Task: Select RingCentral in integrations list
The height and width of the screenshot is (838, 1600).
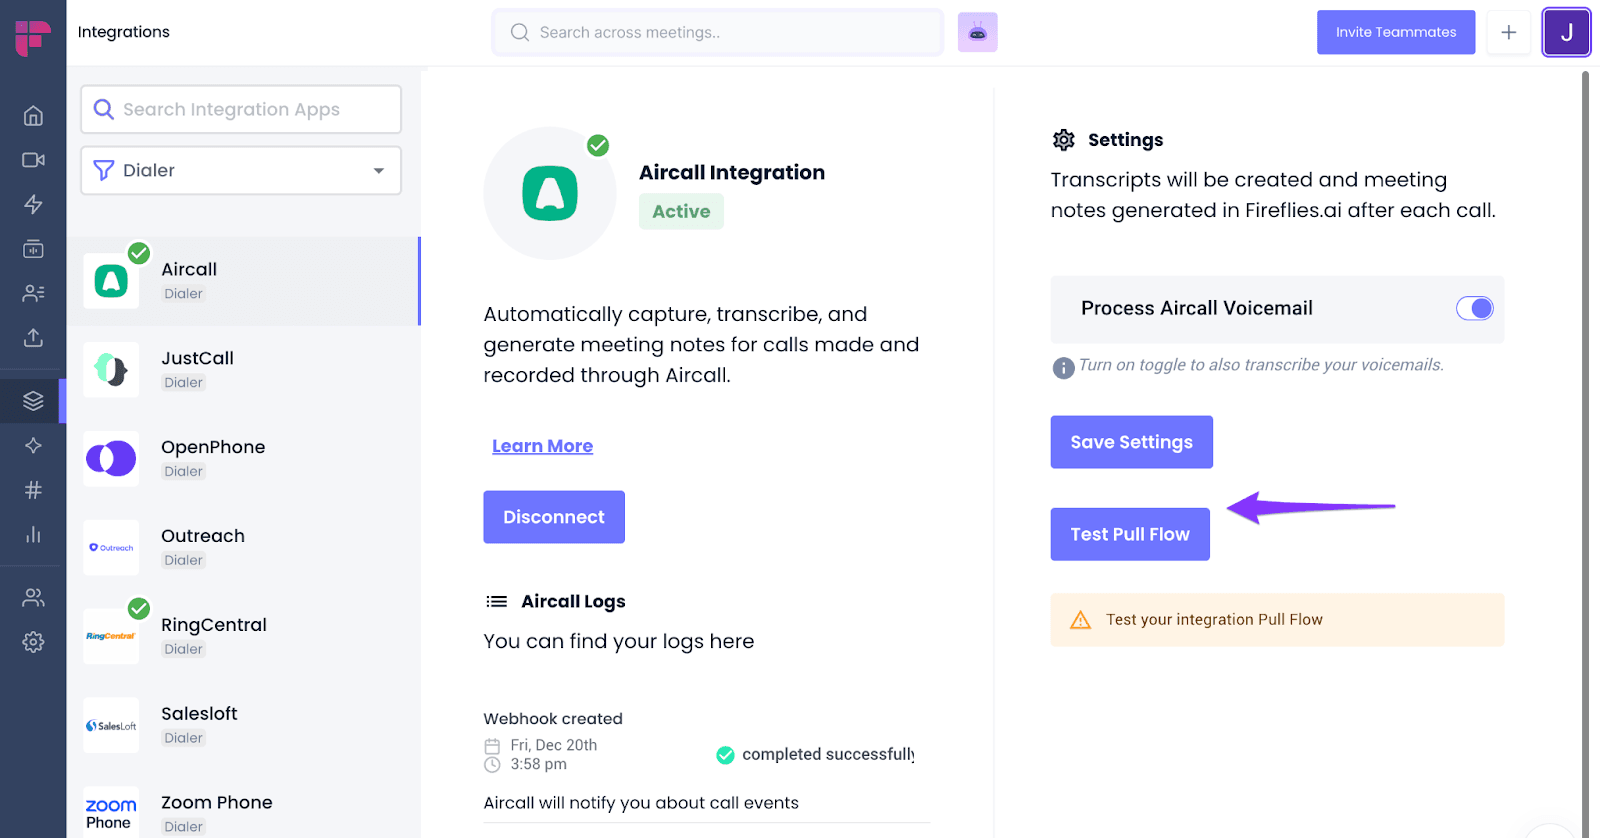Action: pyautogui.click(x=243, y=637)
